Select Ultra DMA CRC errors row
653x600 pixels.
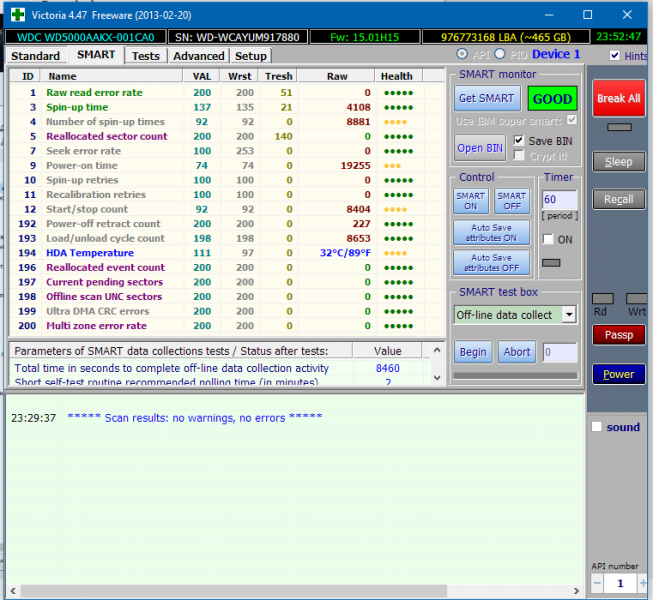tap(227, 311)
